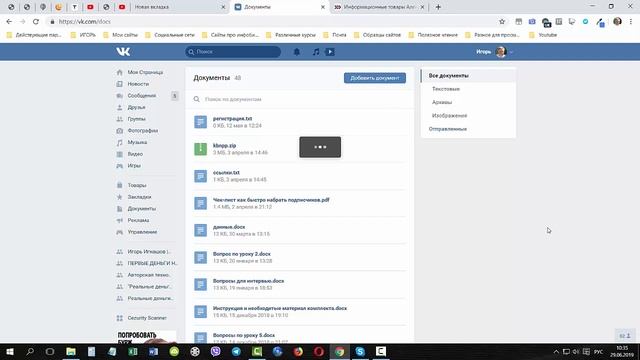
Task: Open Вопросы для интервью.docx
Action: point(248,281)
